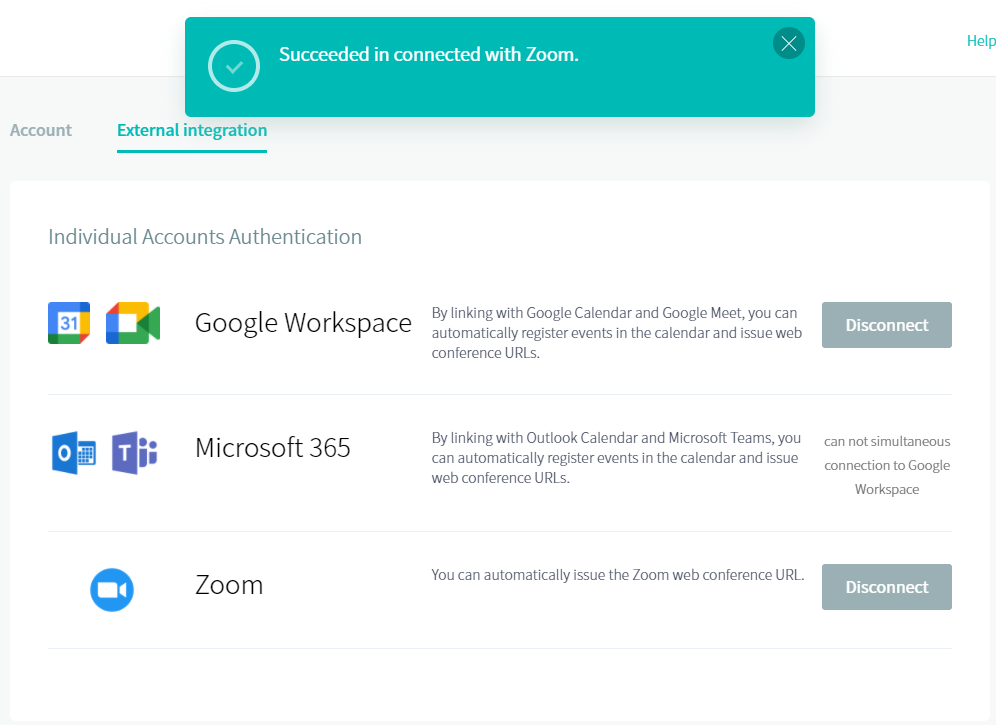Screen dimensions: 996x725
Task: Click the simultaneous connection warning text
Action: (x=887, y=465)
